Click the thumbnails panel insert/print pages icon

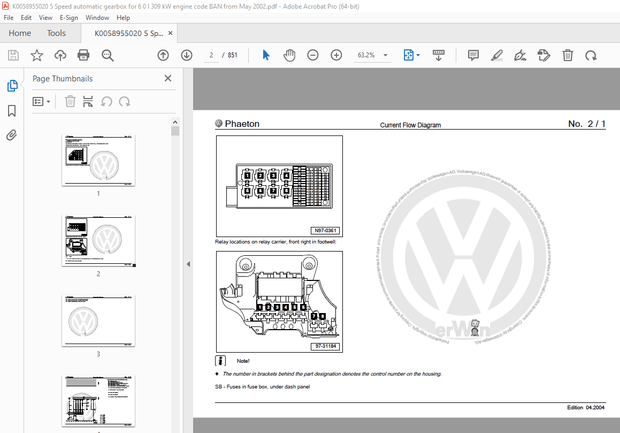point(88,102)
